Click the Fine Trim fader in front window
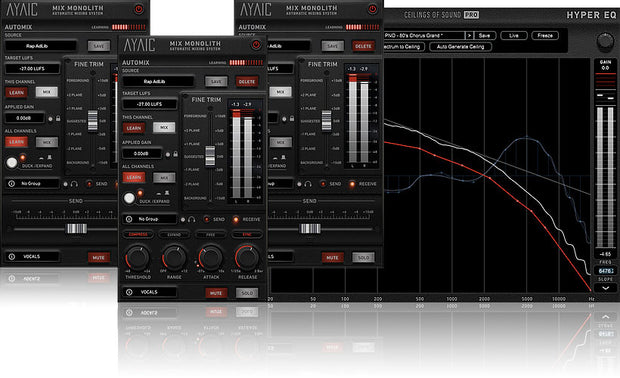Image resolution: width=620 pixels, height=378 pixels. pos(210,156)
